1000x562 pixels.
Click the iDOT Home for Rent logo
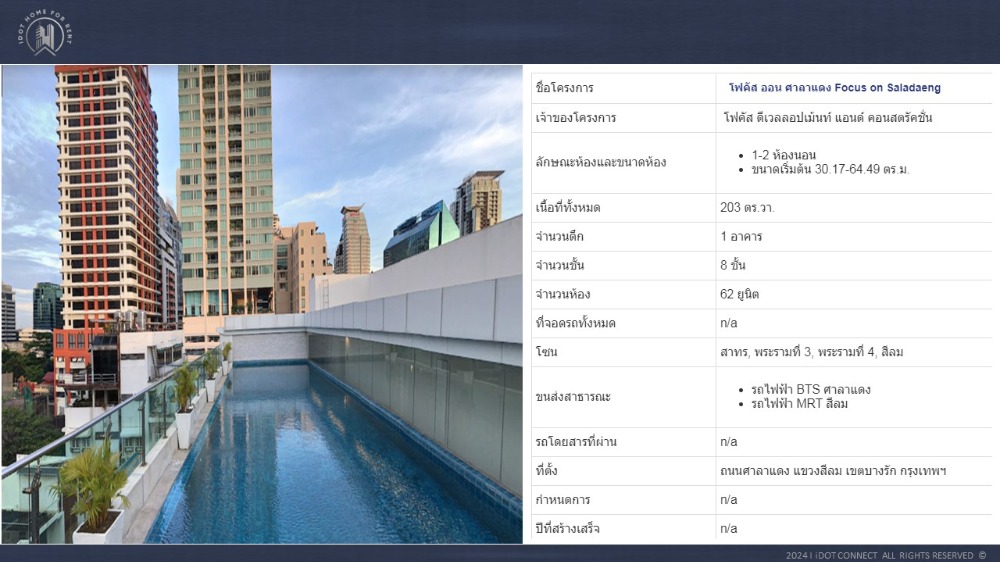point(44,32)
